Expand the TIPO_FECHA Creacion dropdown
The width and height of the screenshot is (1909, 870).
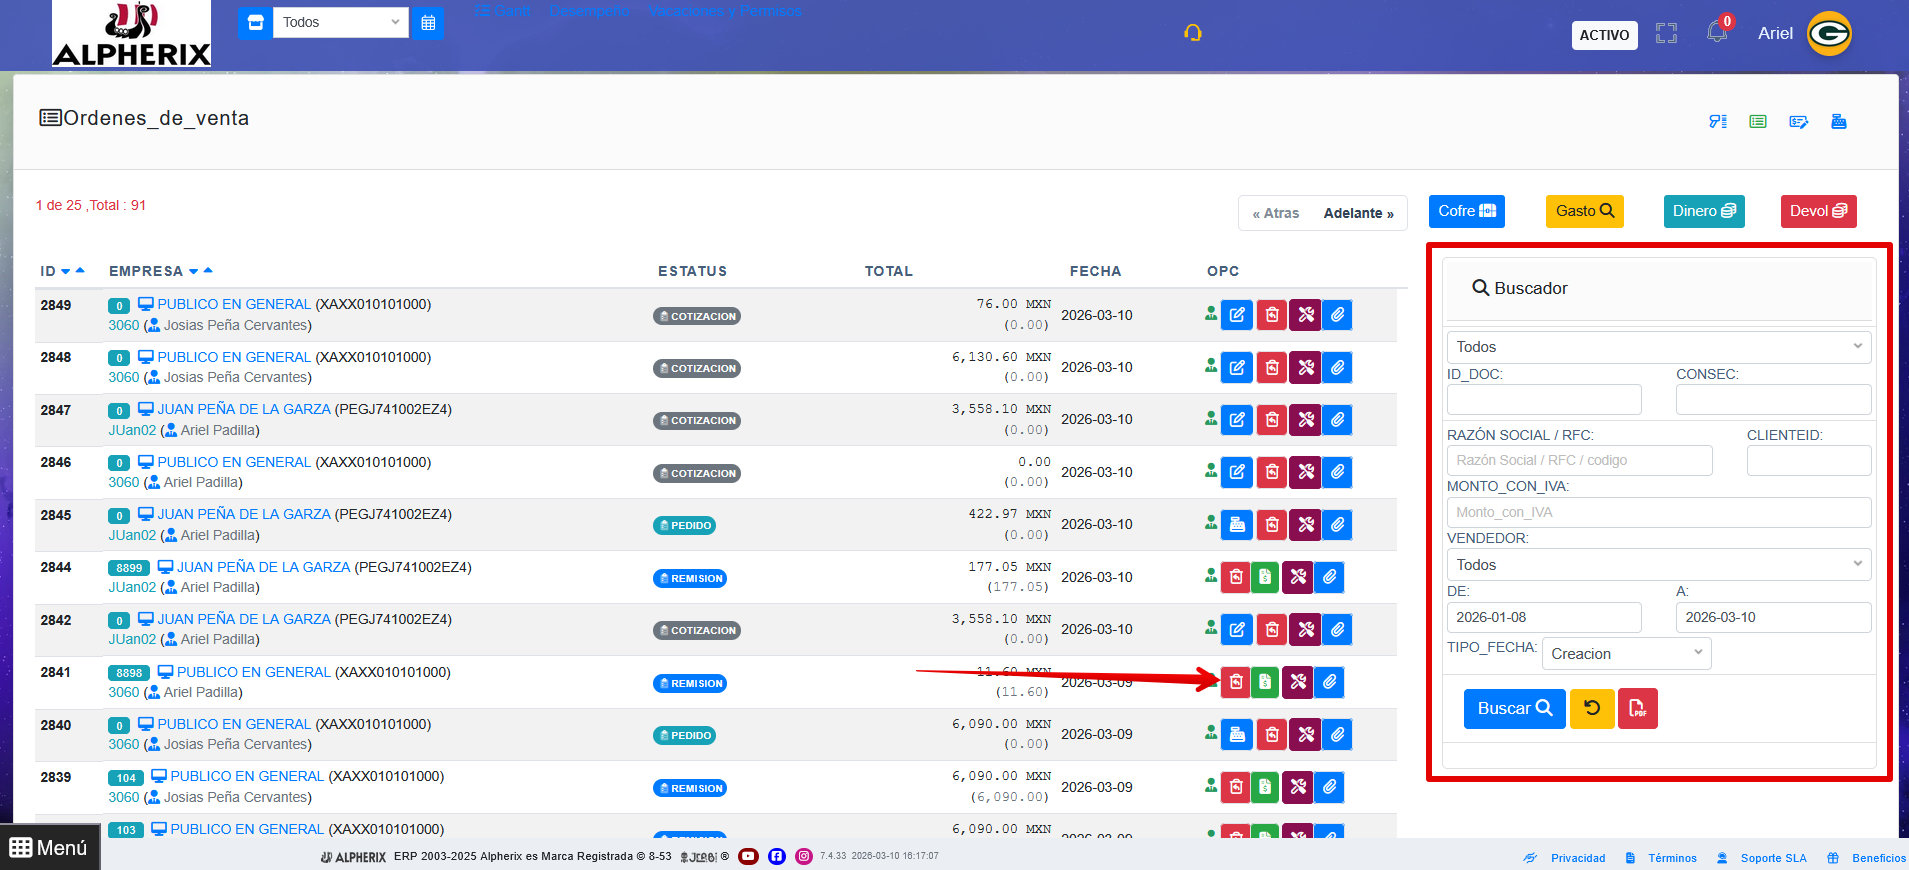[x=1626, y=654]
